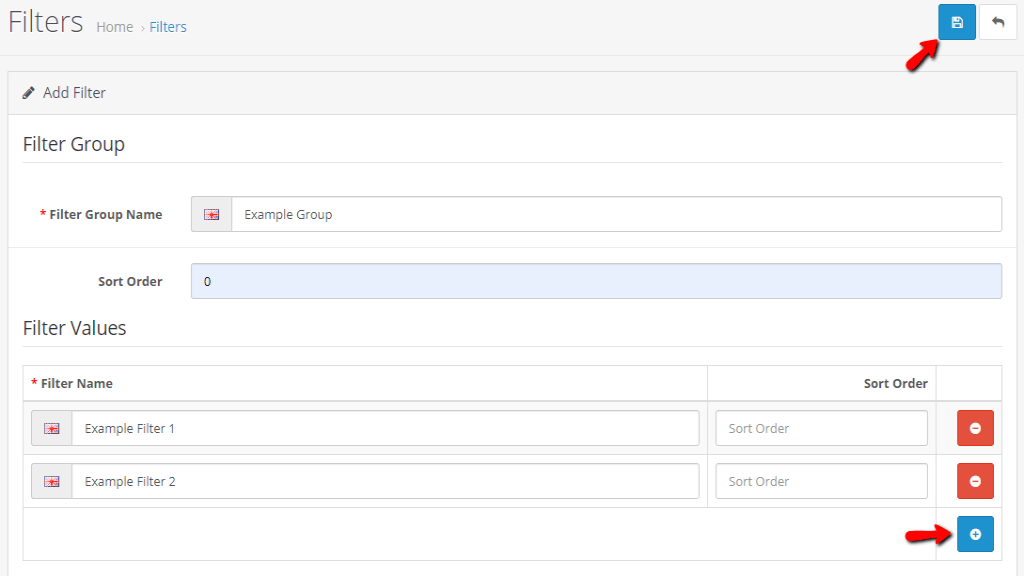
Task: Select the Example Filter 2 name field
Action: pos(385,481)
